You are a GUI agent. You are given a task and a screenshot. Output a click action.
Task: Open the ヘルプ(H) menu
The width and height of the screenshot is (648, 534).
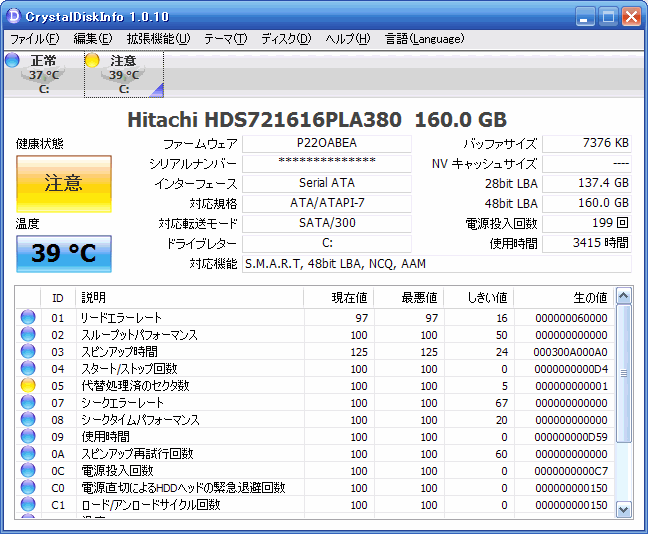coord(348,39)
